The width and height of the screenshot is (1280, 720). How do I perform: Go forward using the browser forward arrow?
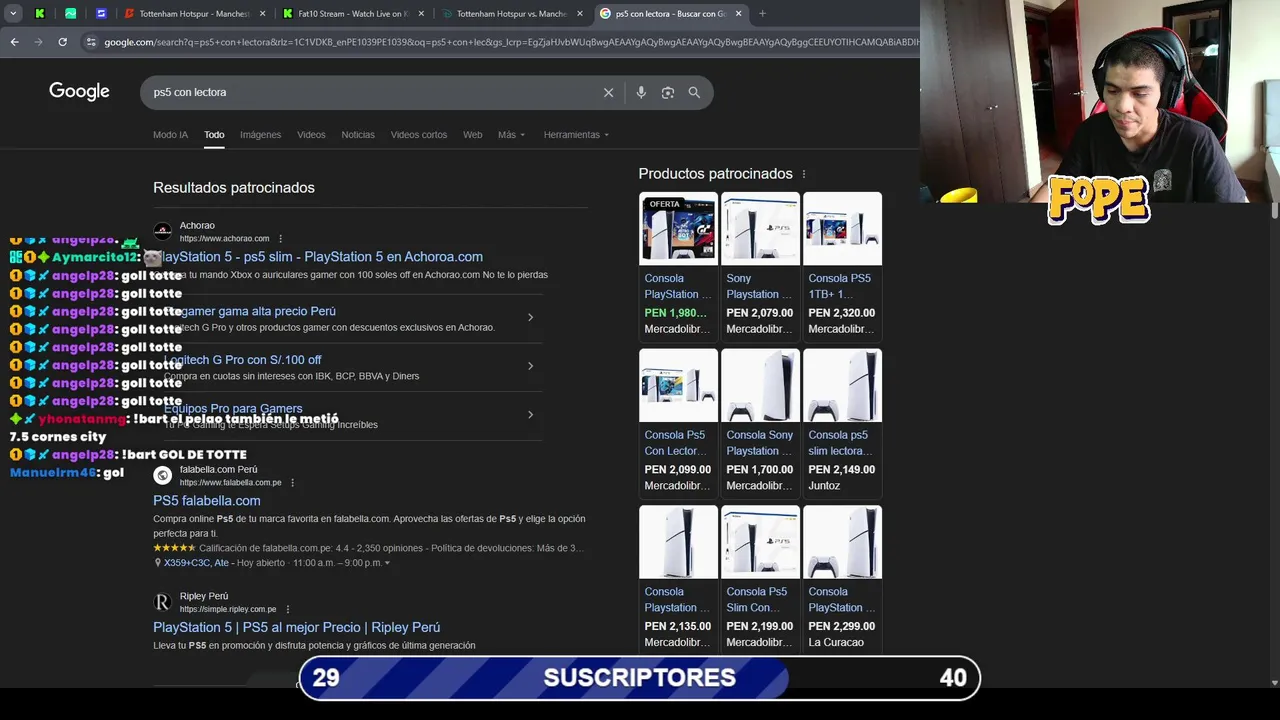point(38,42)
